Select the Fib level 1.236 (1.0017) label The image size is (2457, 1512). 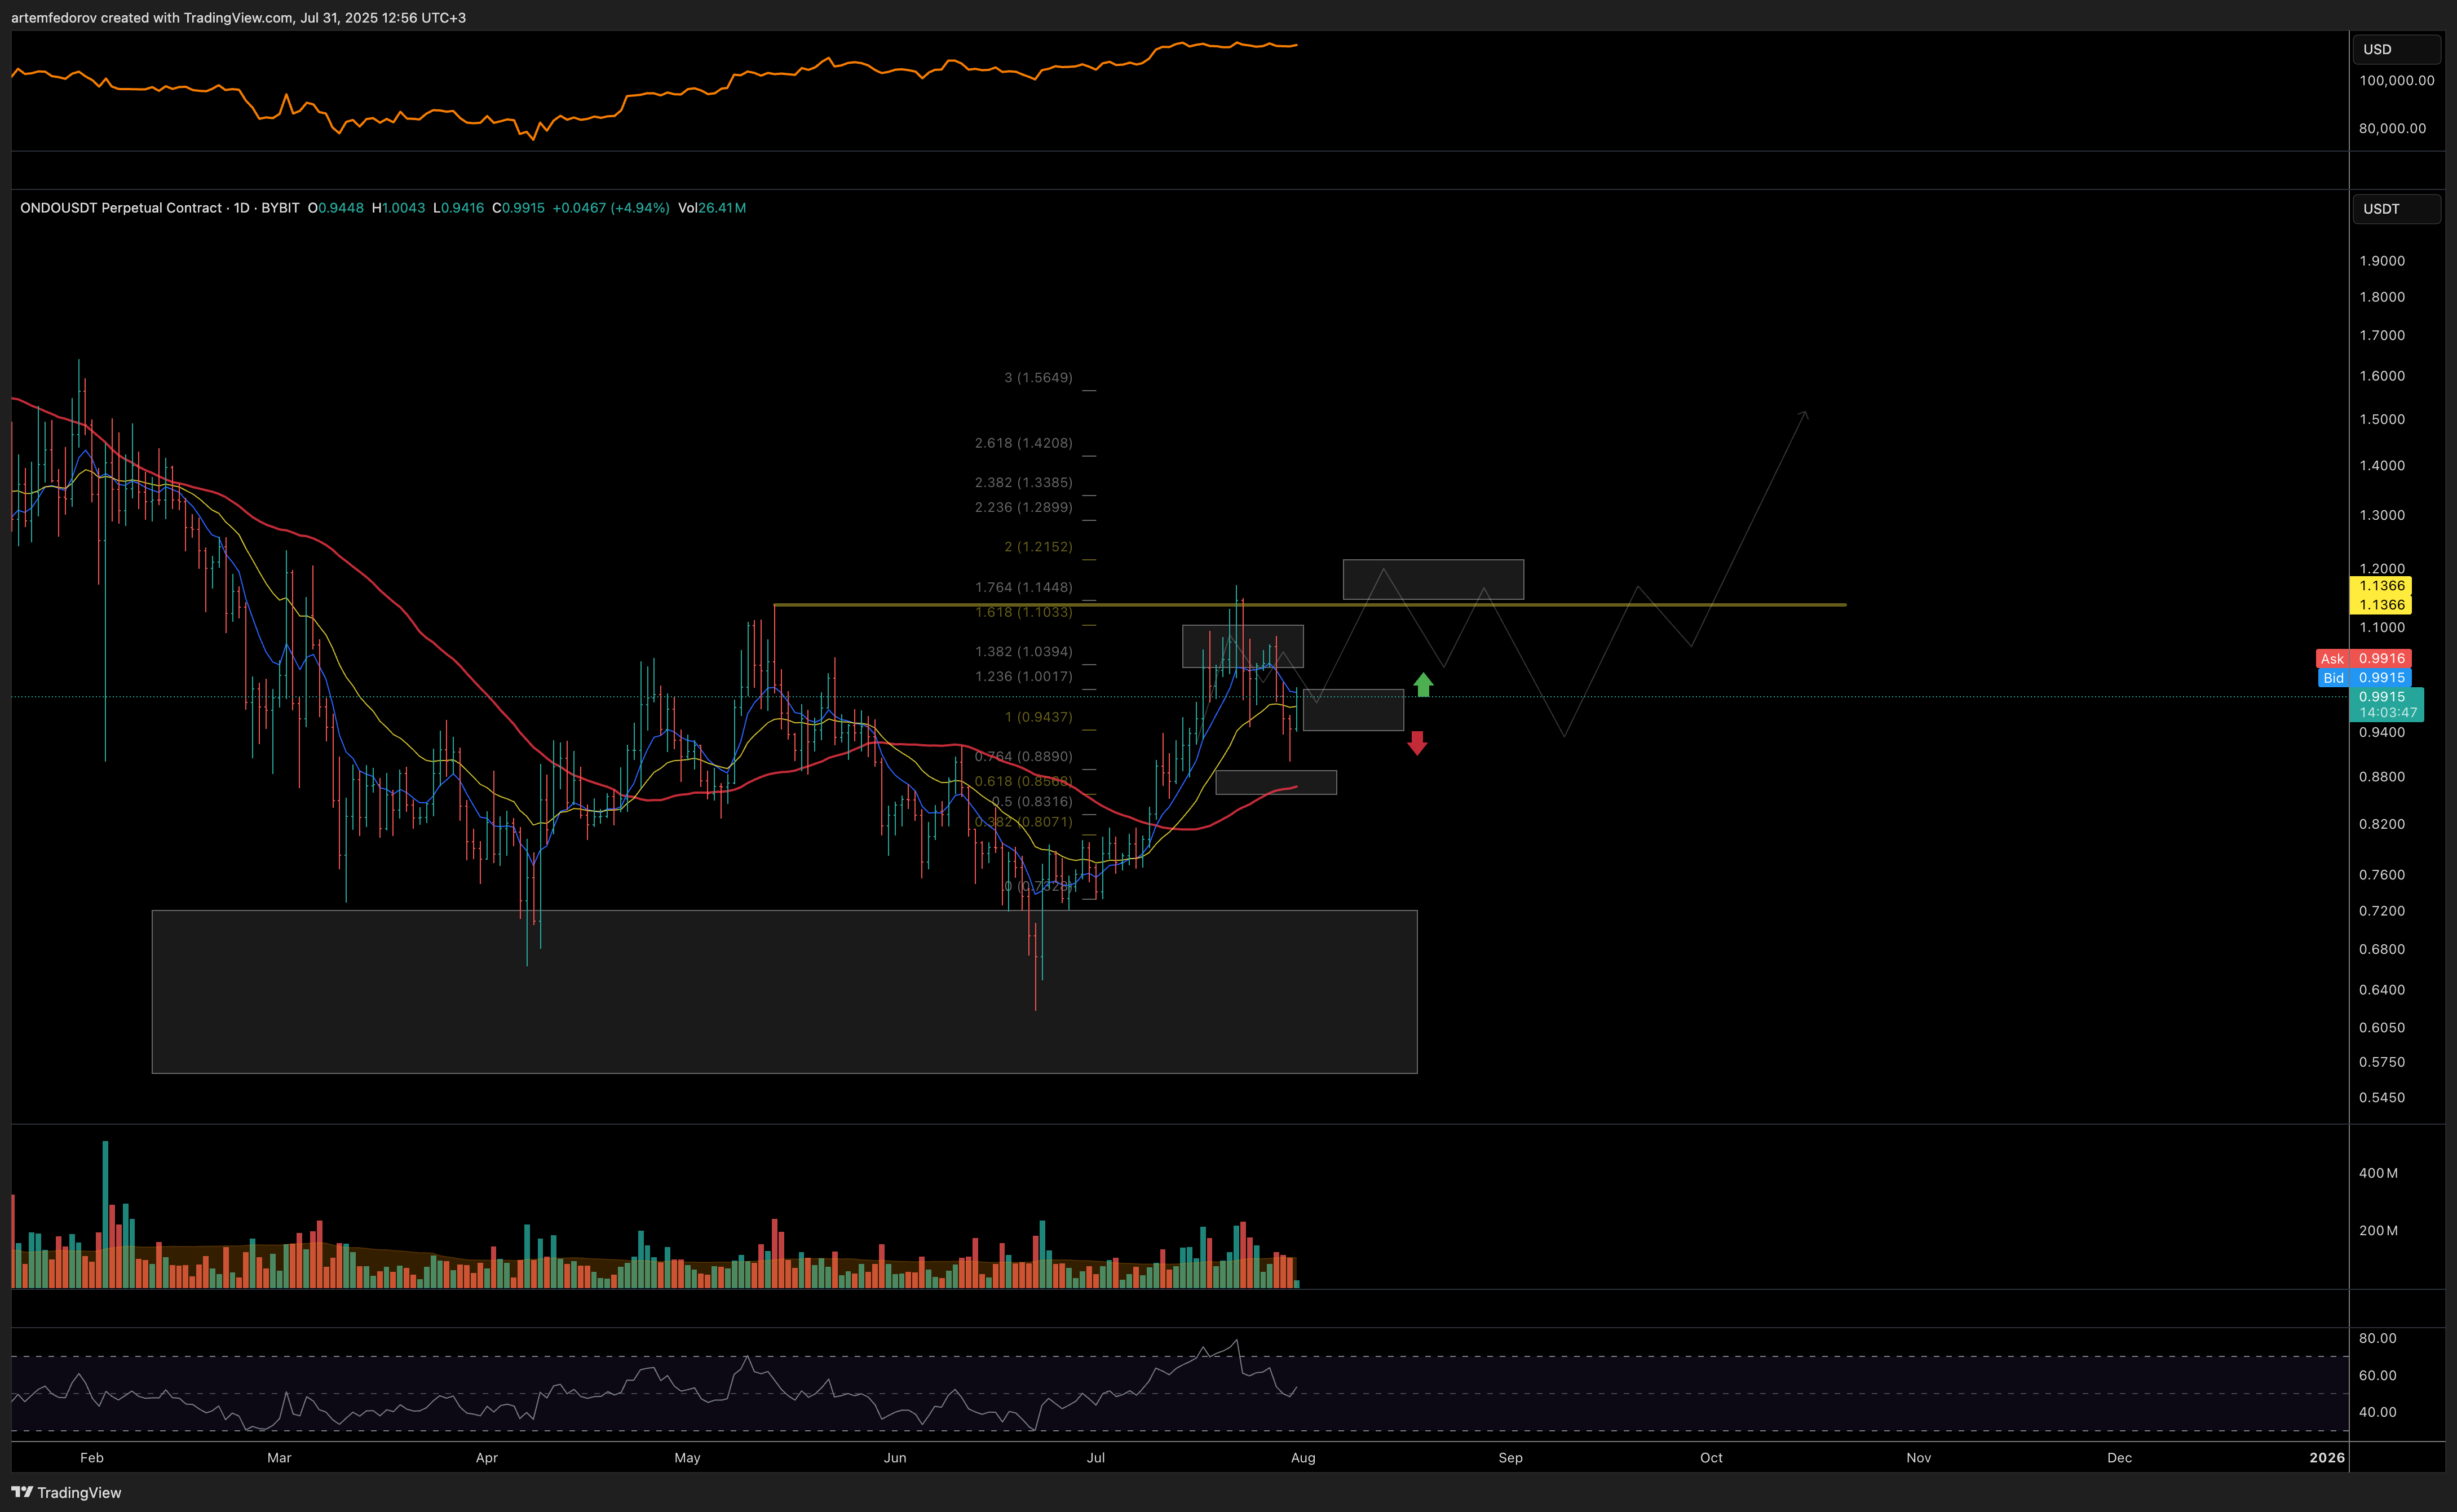(x=1023, y=676)
